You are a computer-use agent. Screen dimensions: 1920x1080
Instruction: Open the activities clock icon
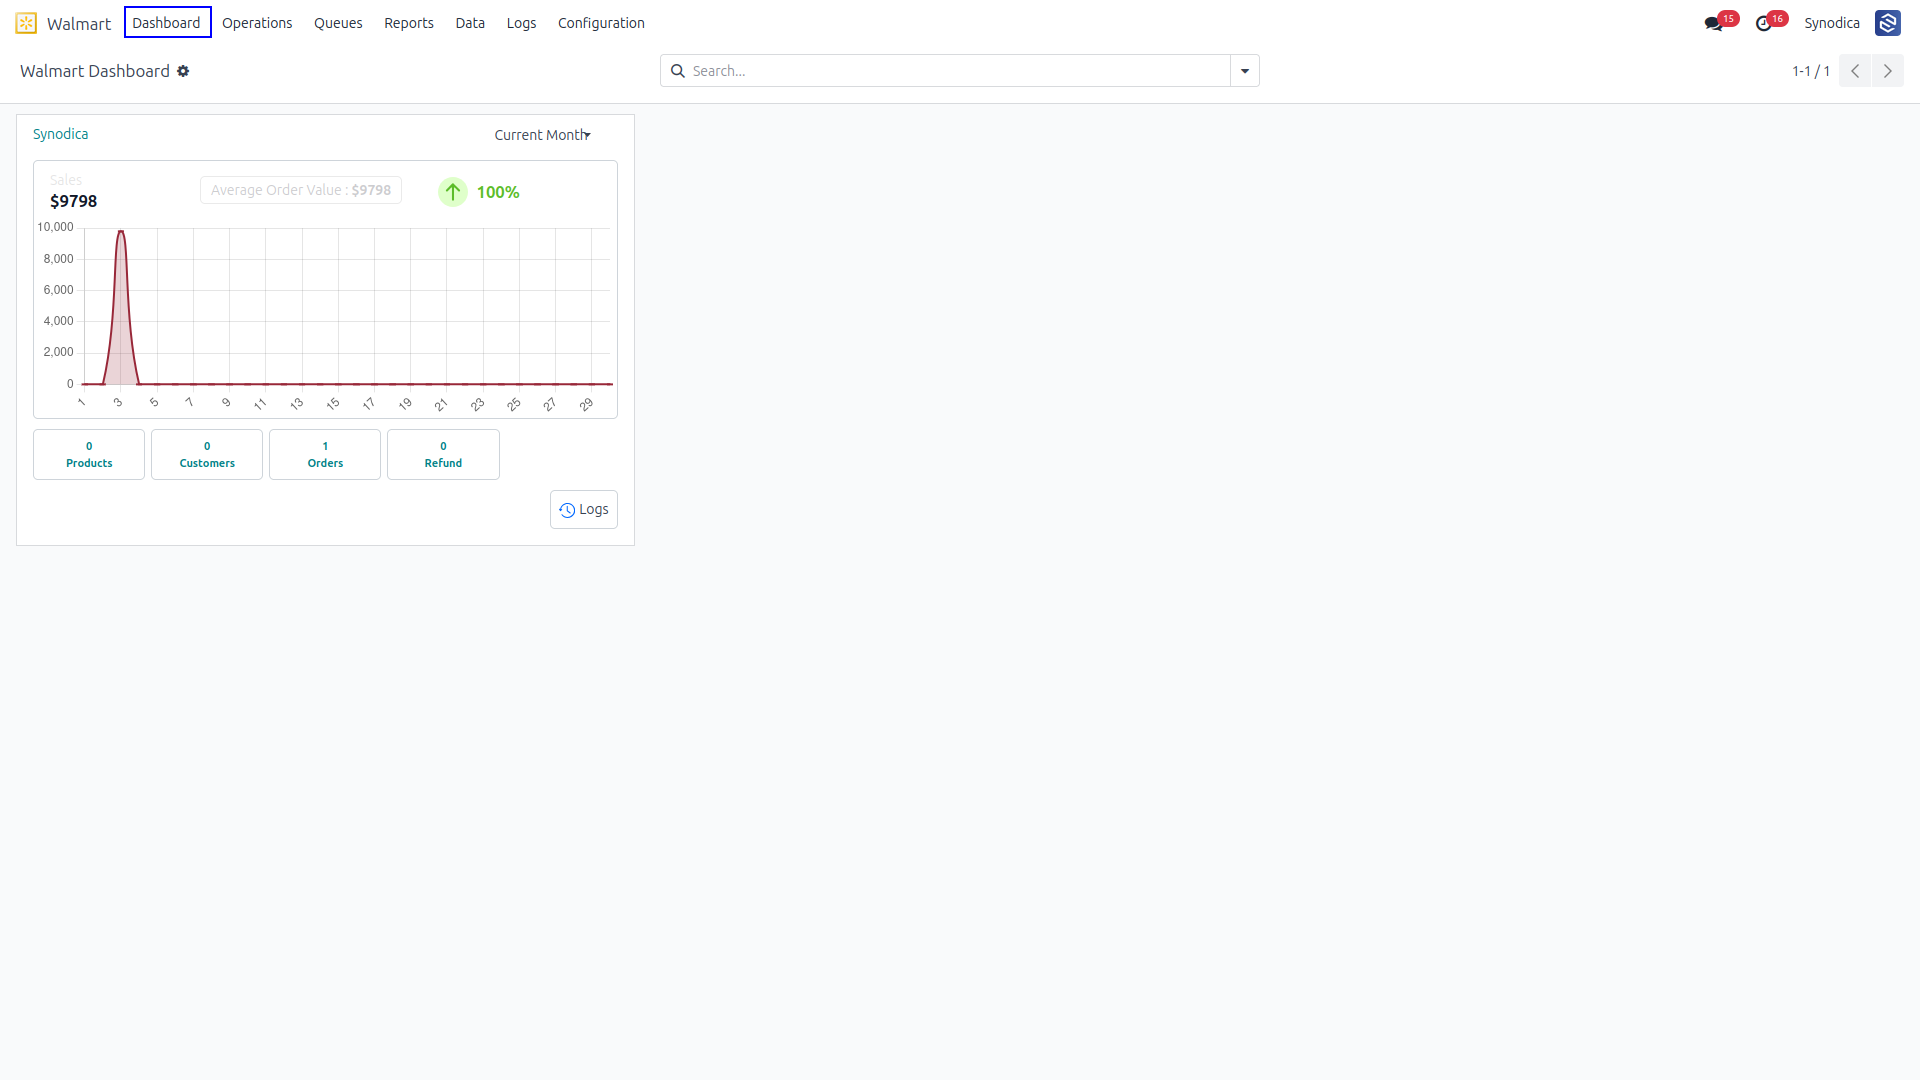coord(1763,24)
